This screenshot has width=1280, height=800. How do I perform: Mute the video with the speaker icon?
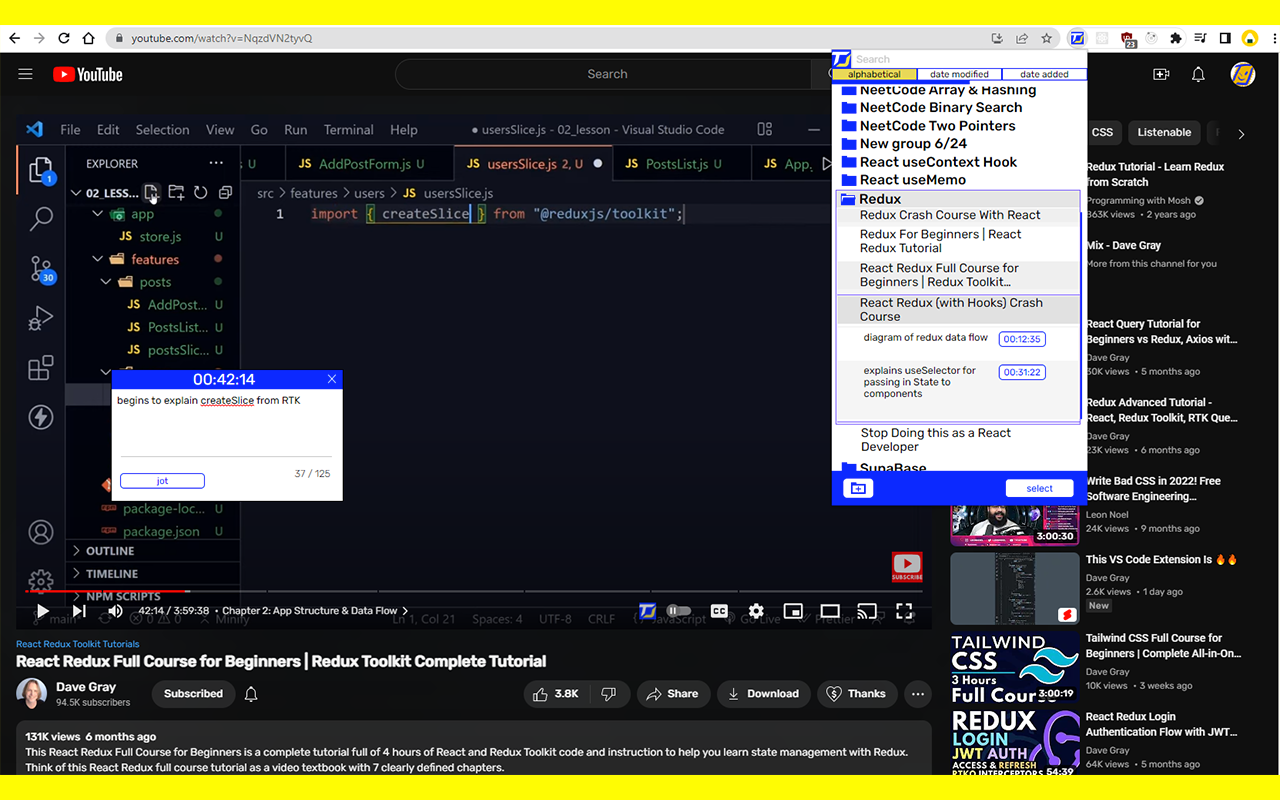pyautogui.click(x=115, y=611)
